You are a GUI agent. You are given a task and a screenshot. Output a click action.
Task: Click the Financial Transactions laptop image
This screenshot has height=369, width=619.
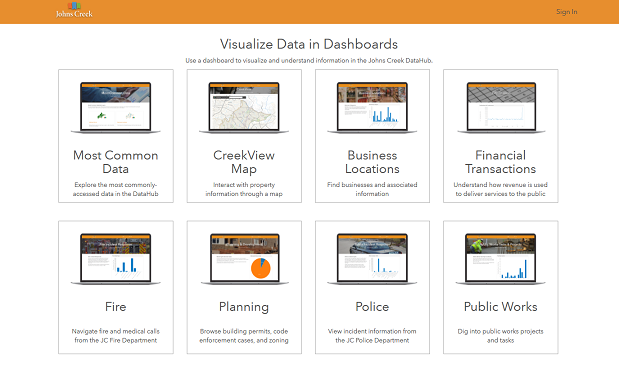[501, 108]
